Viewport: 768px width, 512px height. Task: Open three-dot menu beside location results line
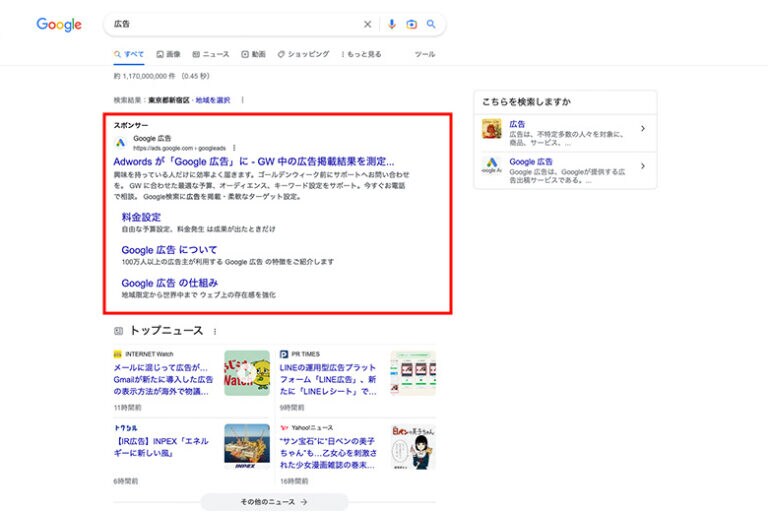(242, 100)
